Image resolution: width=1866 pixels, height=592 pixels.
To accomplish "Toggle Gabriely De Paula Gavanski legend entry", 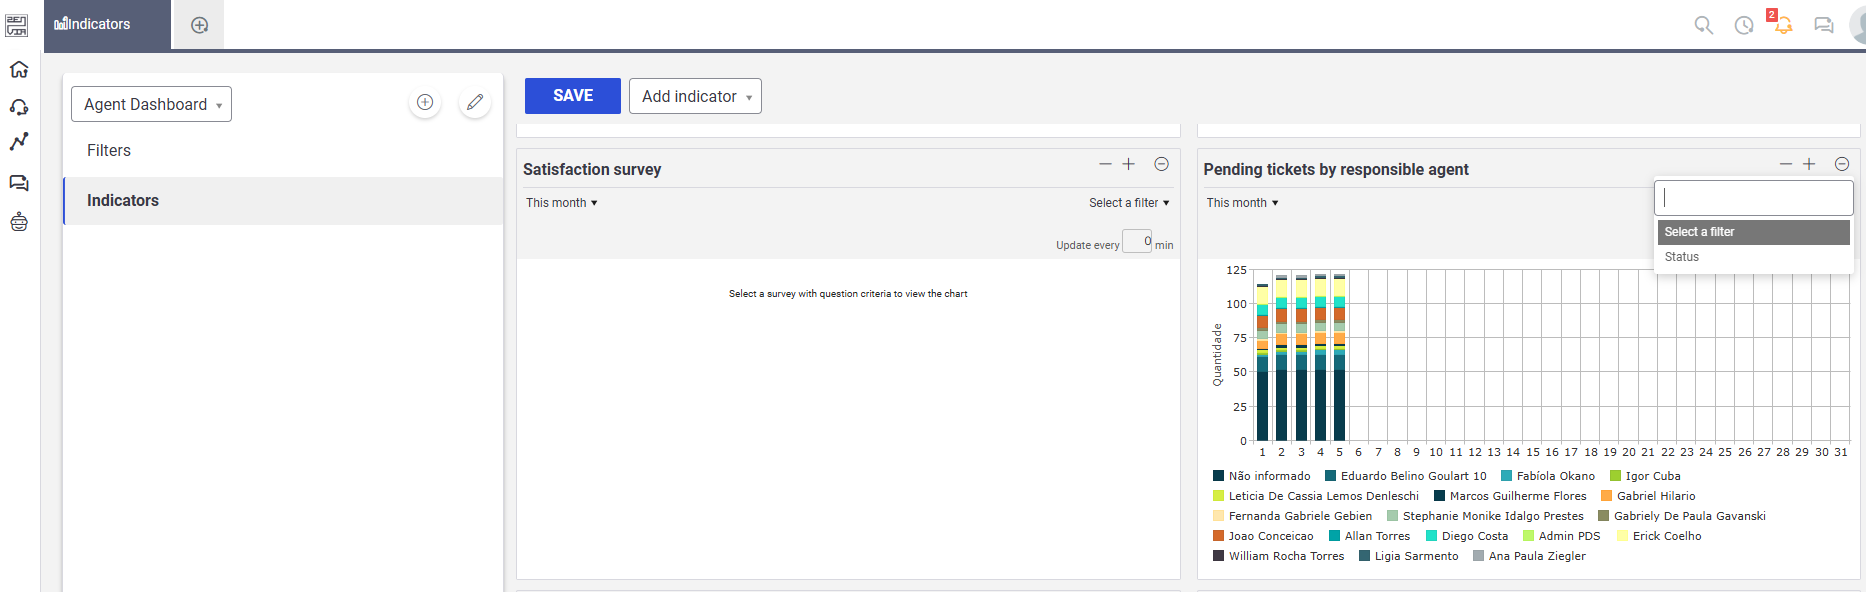I will 1682,516.
